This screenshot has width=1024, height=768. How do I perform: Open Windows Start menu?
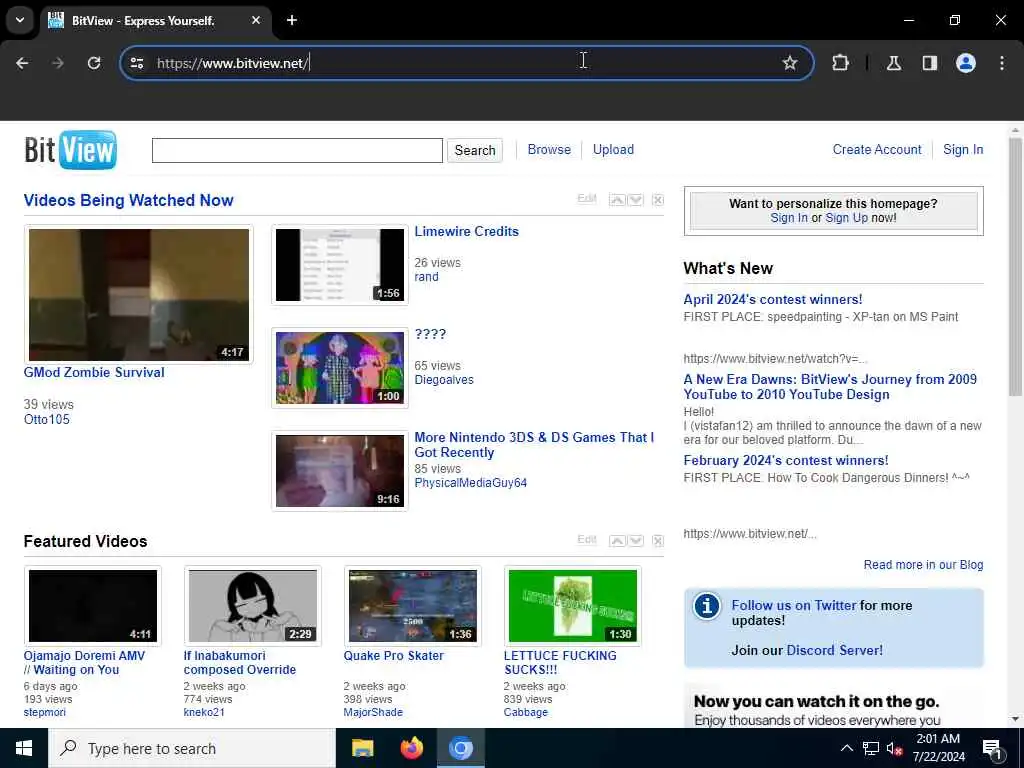pos(24,748)
